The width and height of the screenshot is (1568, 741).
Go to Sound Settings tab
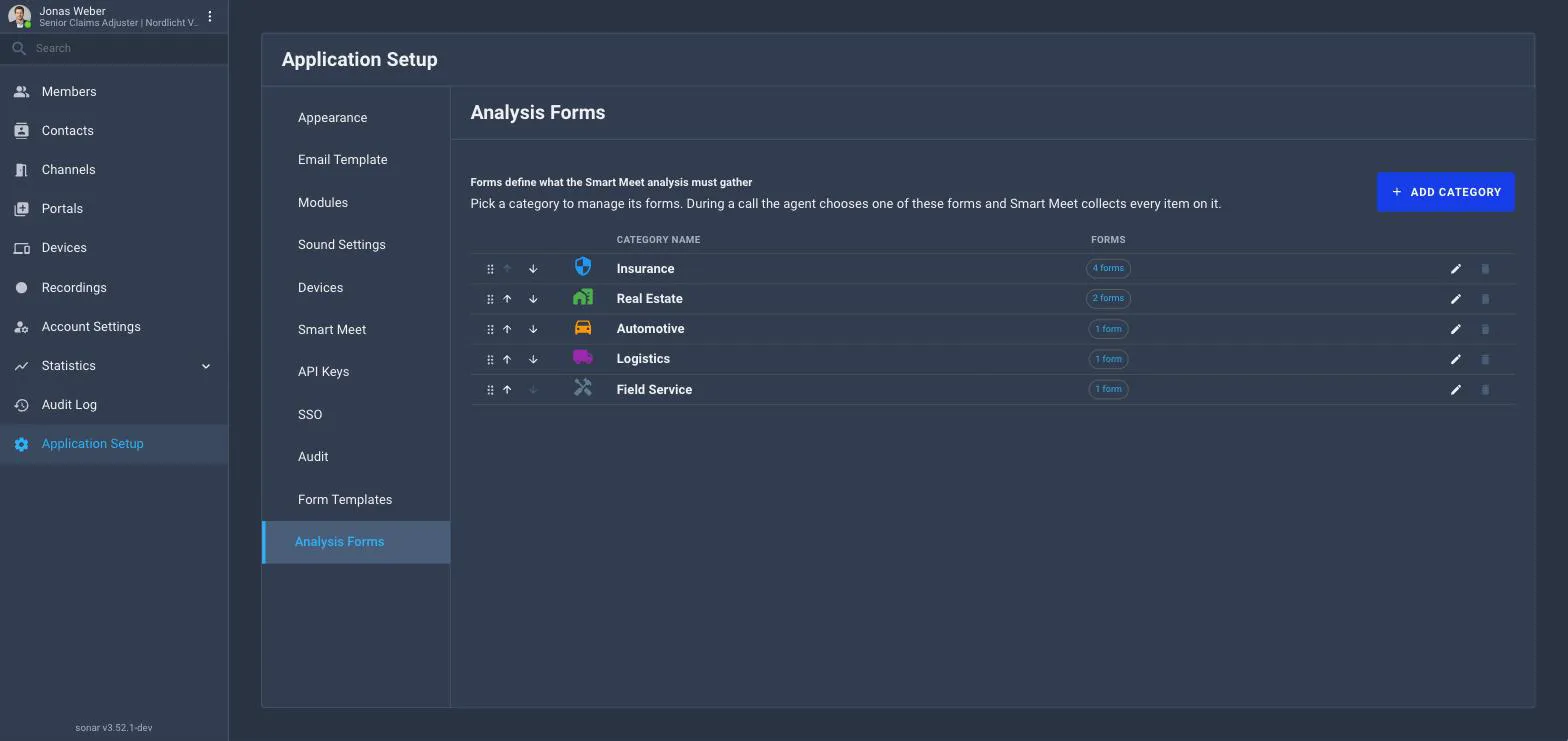tap(355, 245)
